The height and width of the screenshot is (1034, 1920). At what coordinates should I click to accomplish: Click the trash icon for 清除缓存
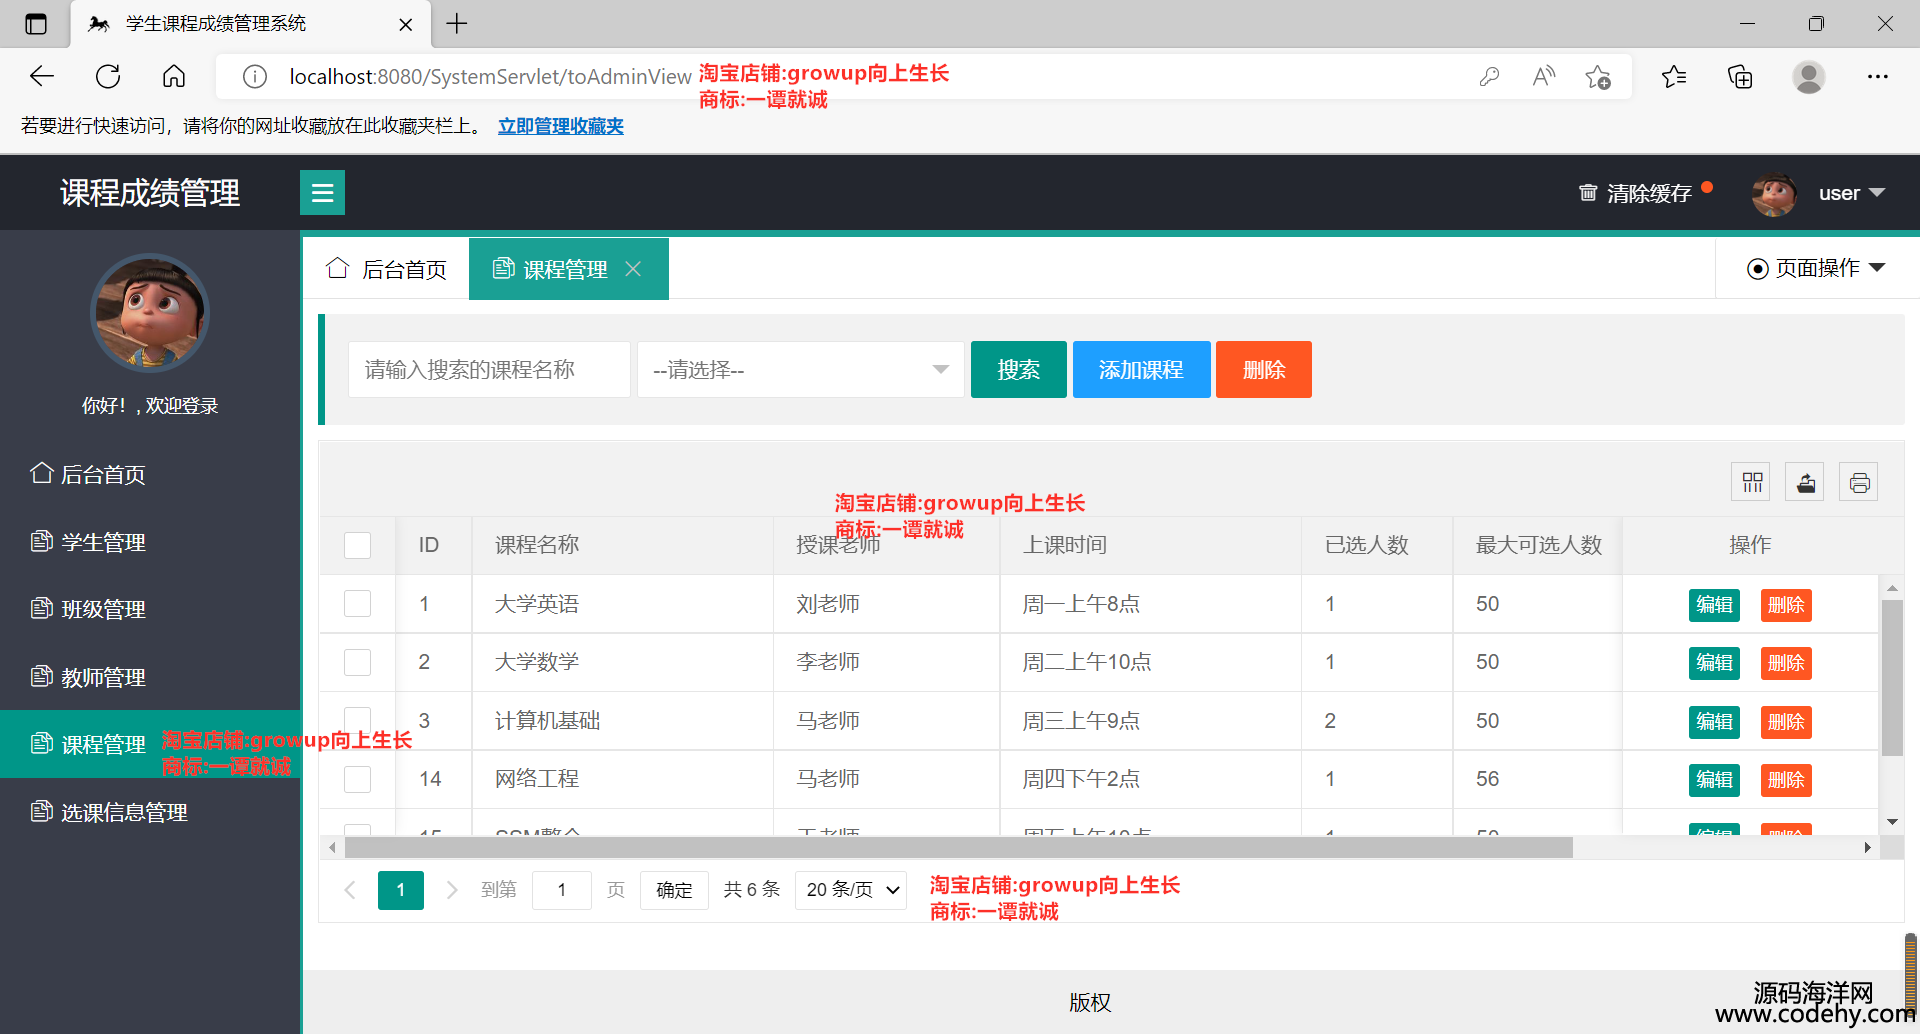[x=1587, y=192]
